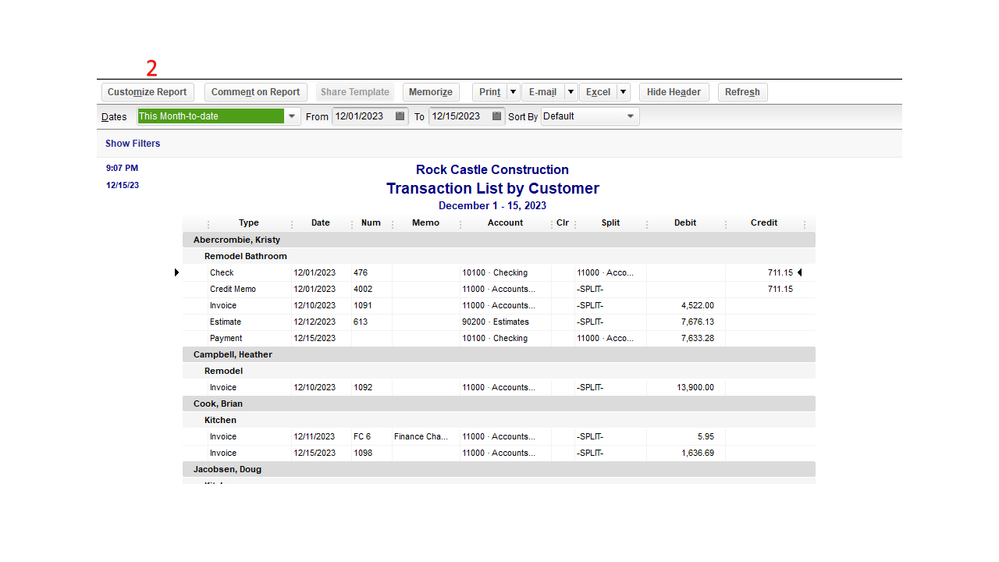
Task: Click the Memorize button
Action: pos(431,92)
